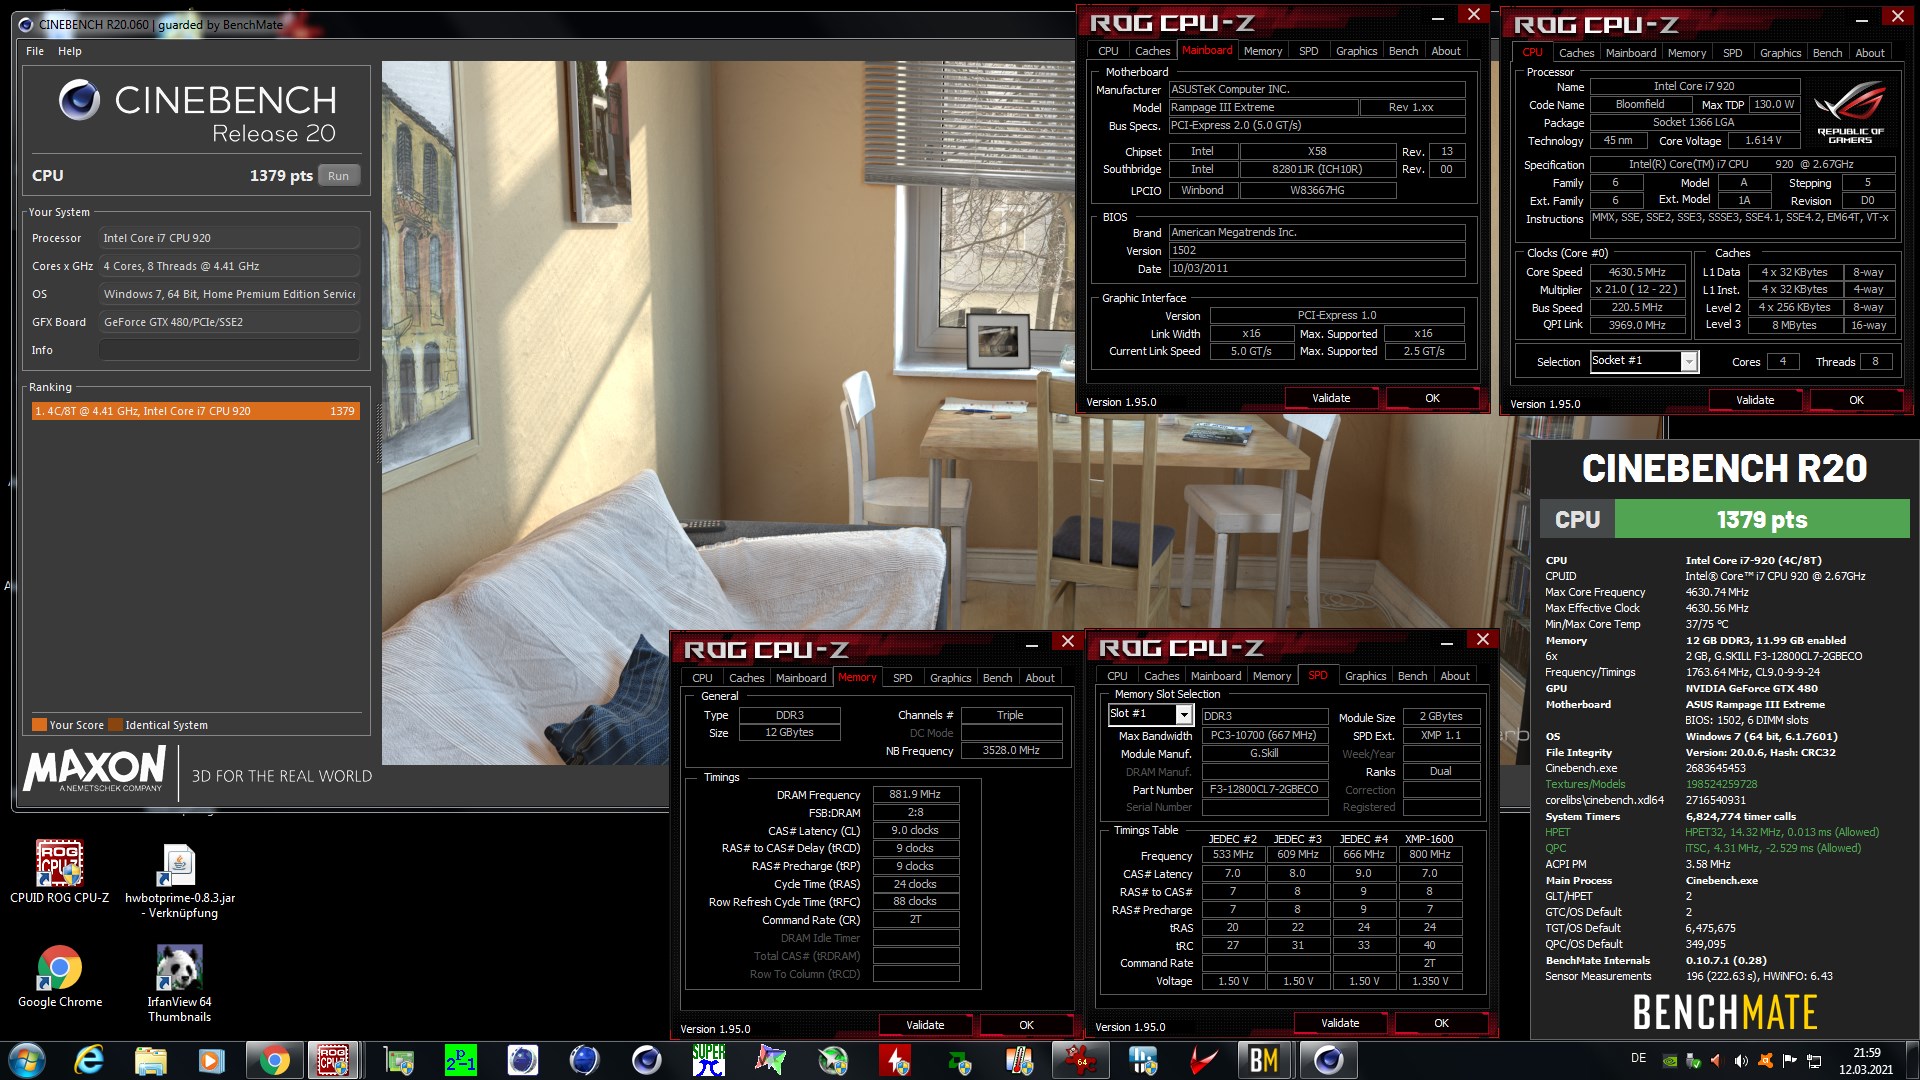Click the red checkmark swoosh taskbar icon
1920x1080 pixels.
[x=1204, y=1060]
